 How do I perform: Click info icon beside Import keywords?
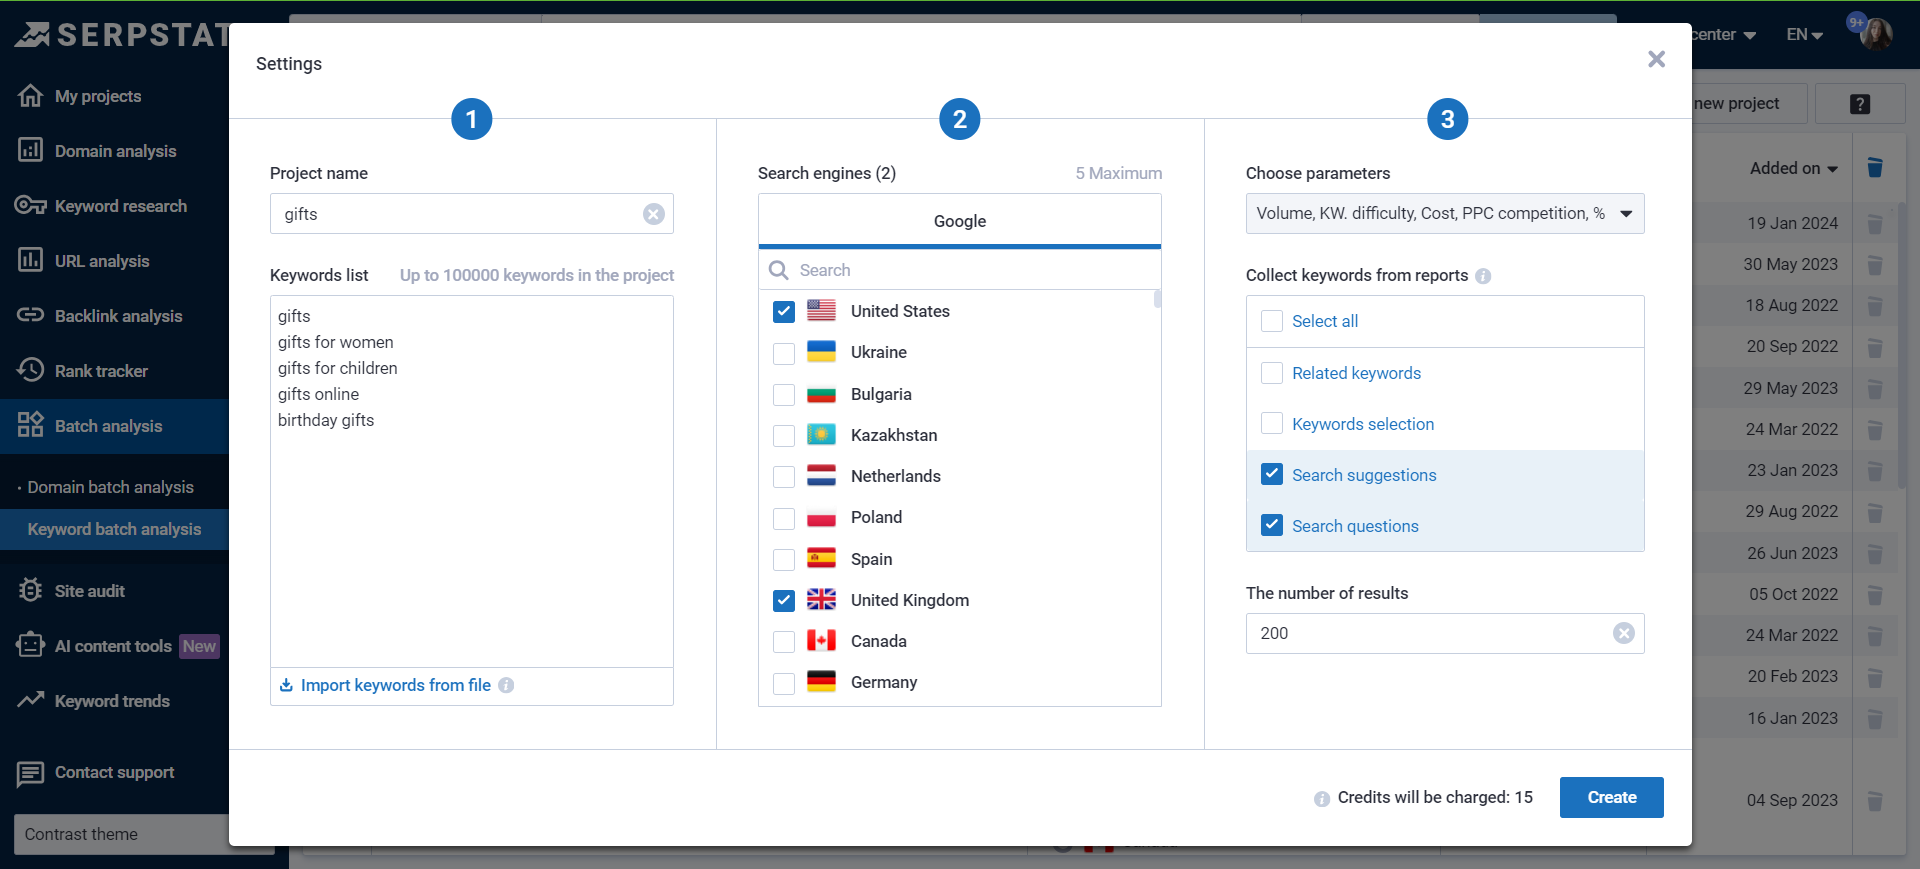click(506, 685)
